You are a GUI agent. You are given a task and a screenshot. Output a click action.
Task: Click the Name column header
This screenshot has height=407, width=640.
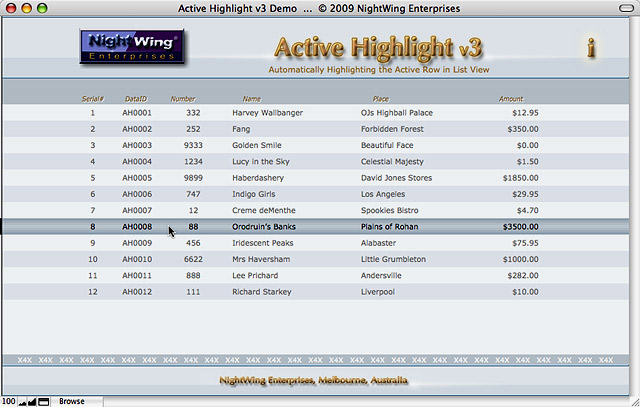click(x=251, y=99)
